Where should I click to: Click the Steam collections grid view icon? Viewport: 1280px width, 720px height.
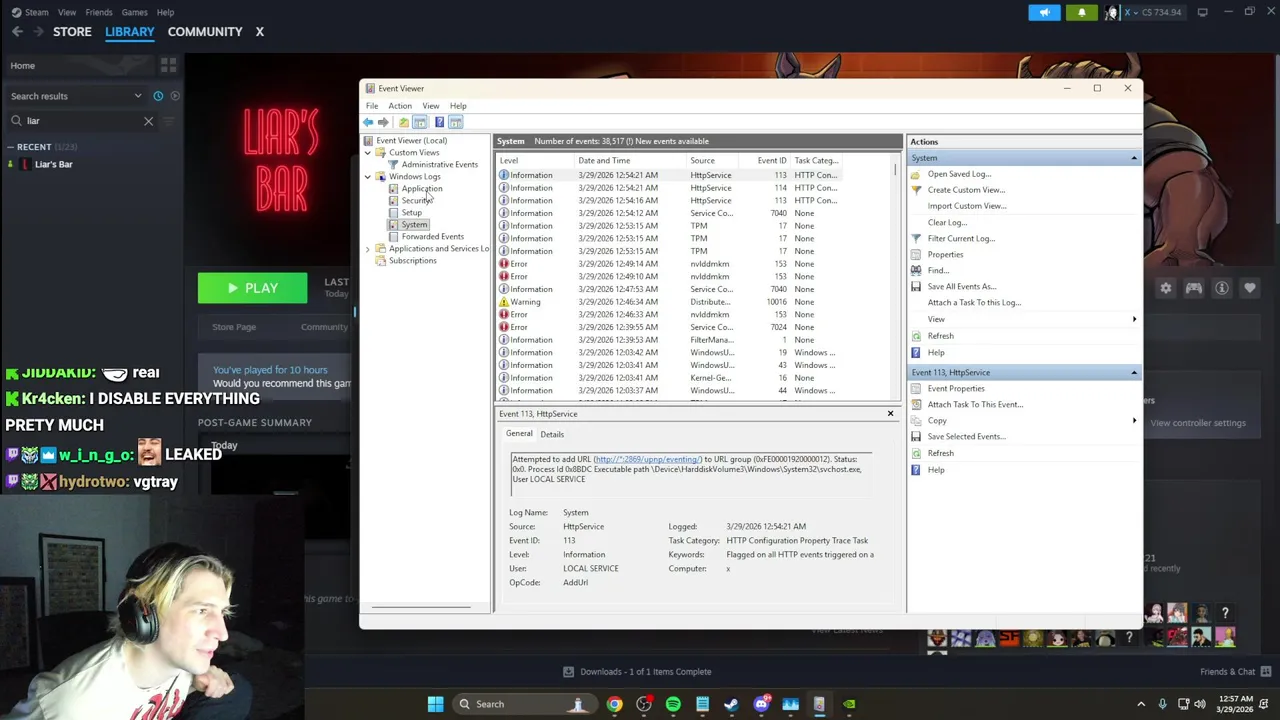168,65
